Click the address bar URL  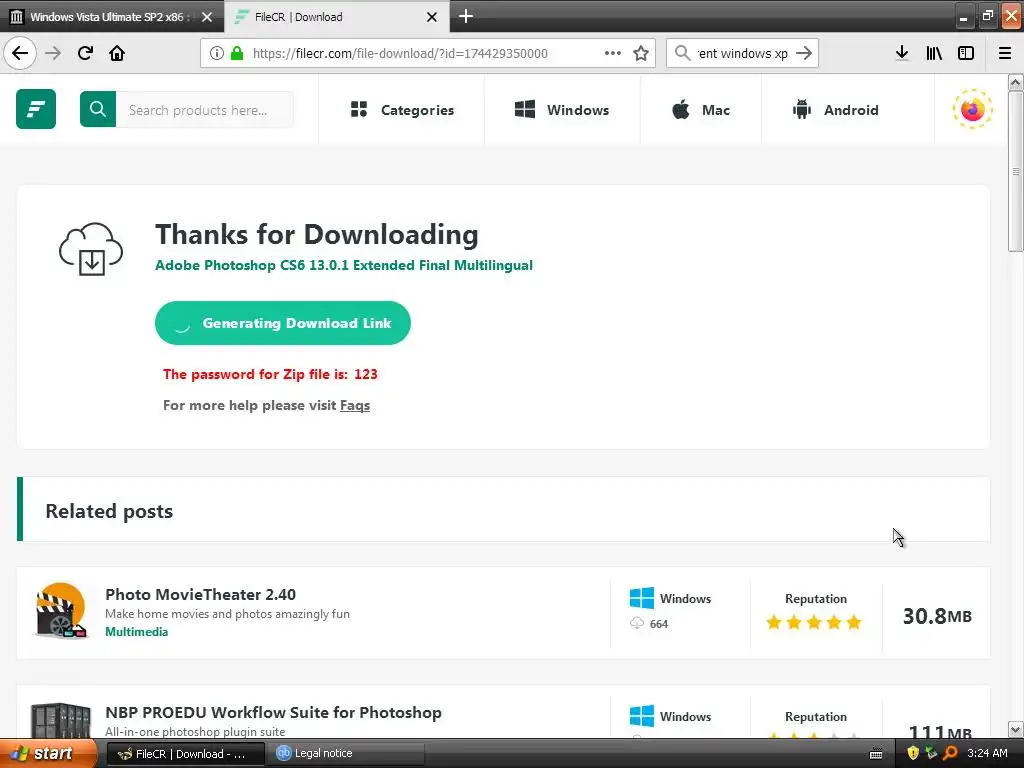pyautogui.click(x=400, y=54)
